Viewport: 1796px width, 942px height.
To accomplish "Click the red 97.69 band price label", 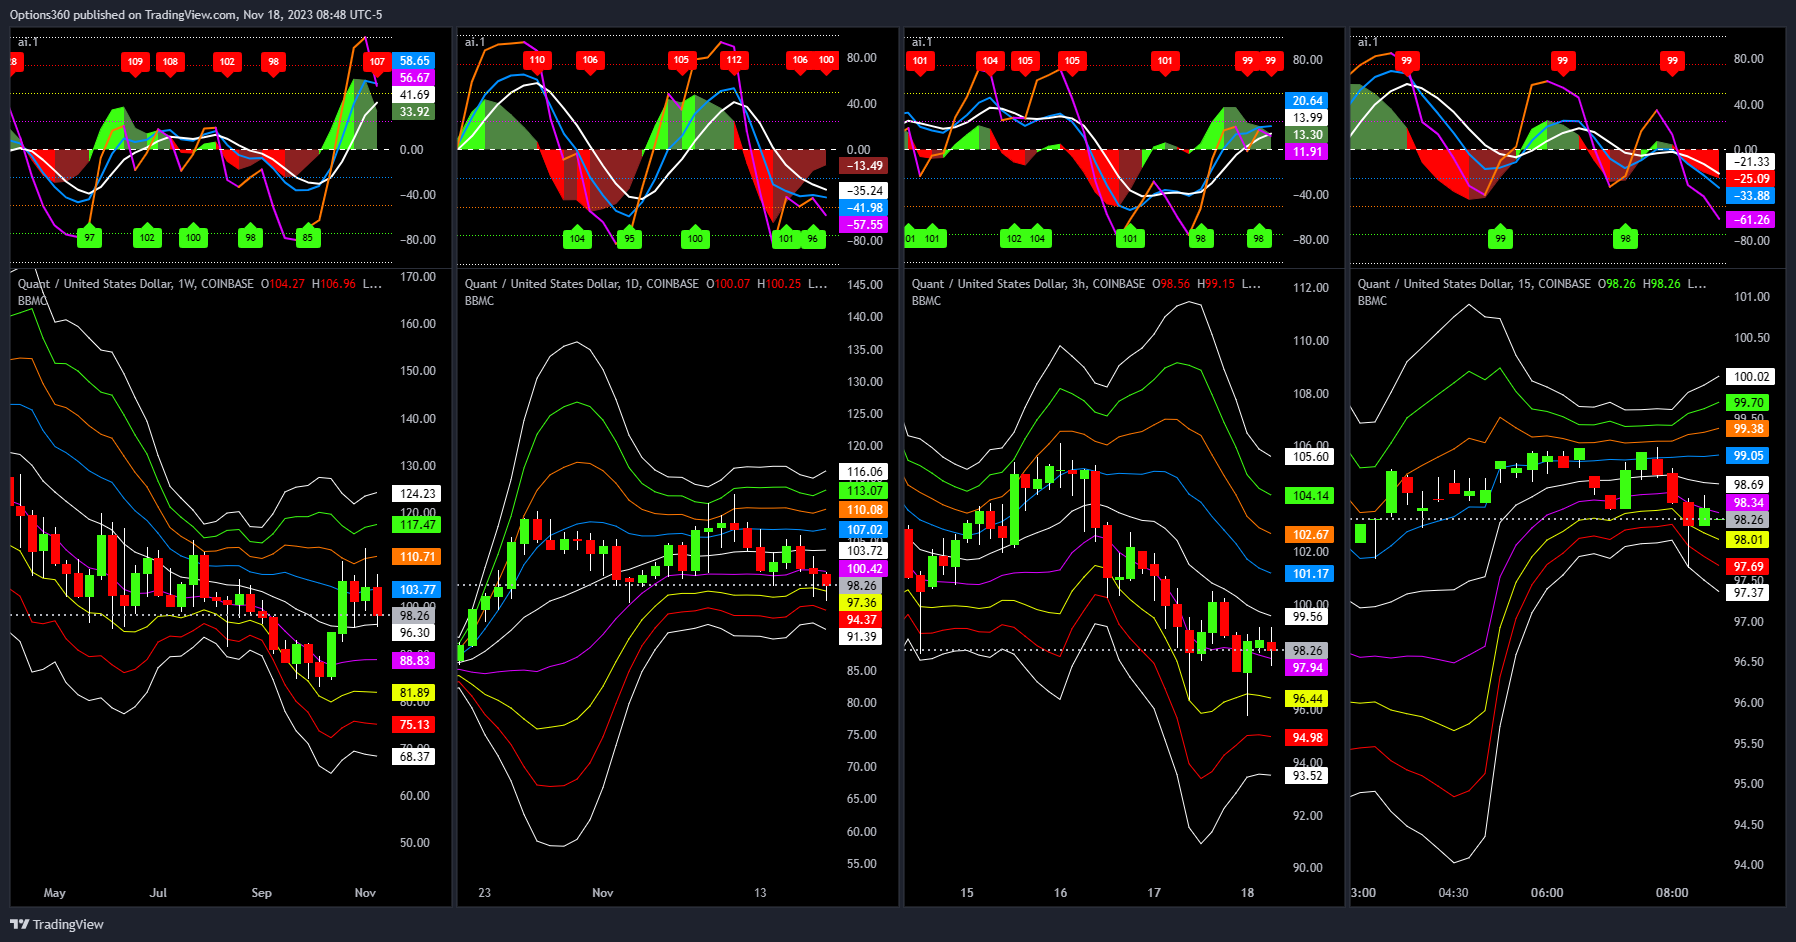I will click(1748, 567).
